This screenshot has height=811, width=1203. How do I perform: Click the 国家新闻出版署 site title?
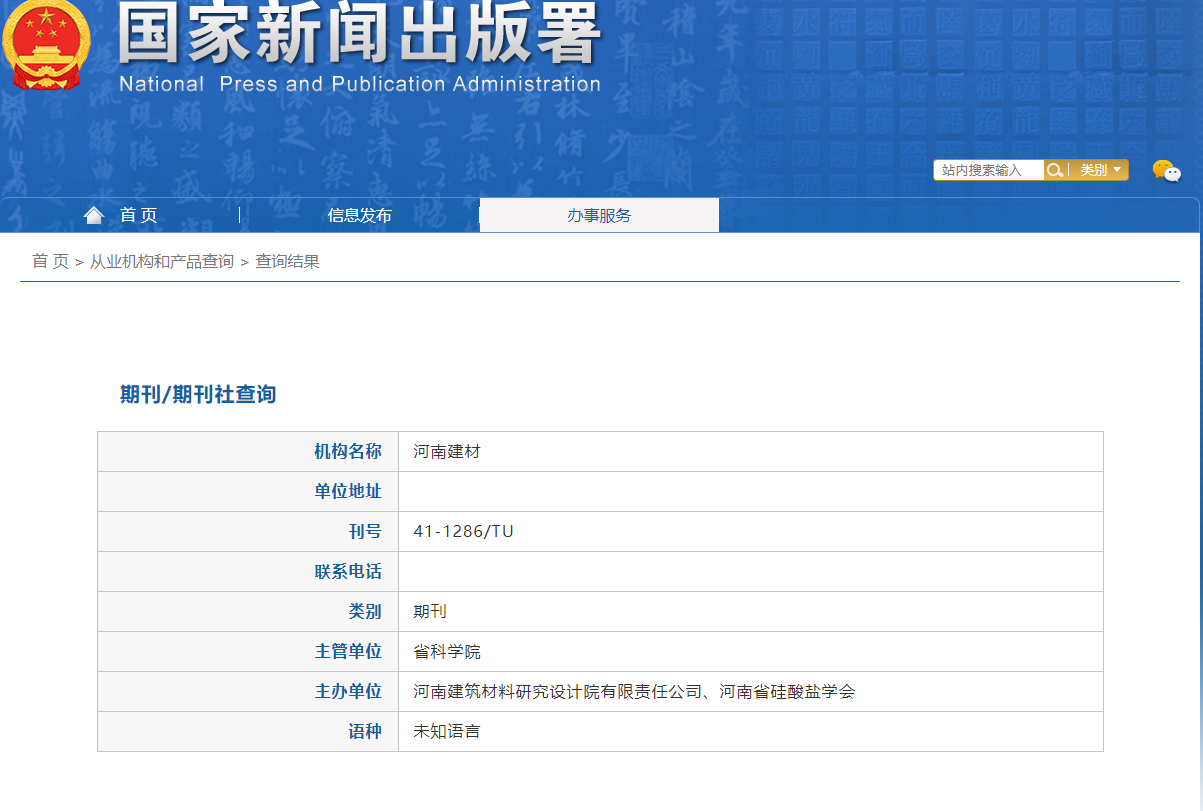pos(360,35)
